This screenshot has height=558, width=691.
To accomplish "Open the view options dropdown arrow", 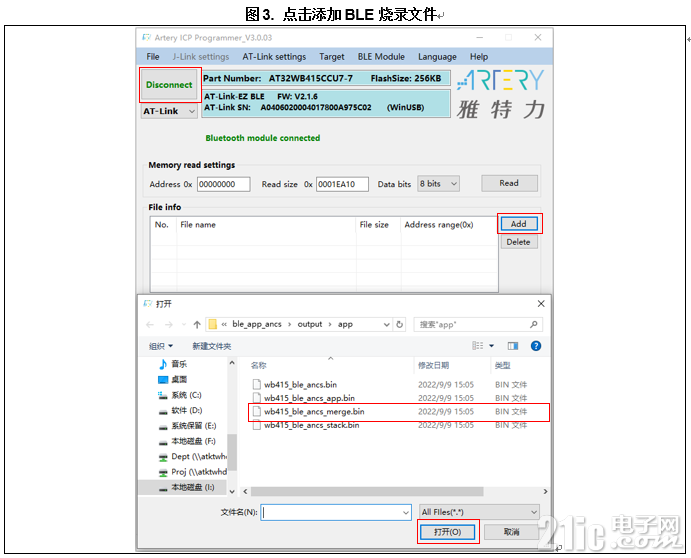I will pos(491,346).
